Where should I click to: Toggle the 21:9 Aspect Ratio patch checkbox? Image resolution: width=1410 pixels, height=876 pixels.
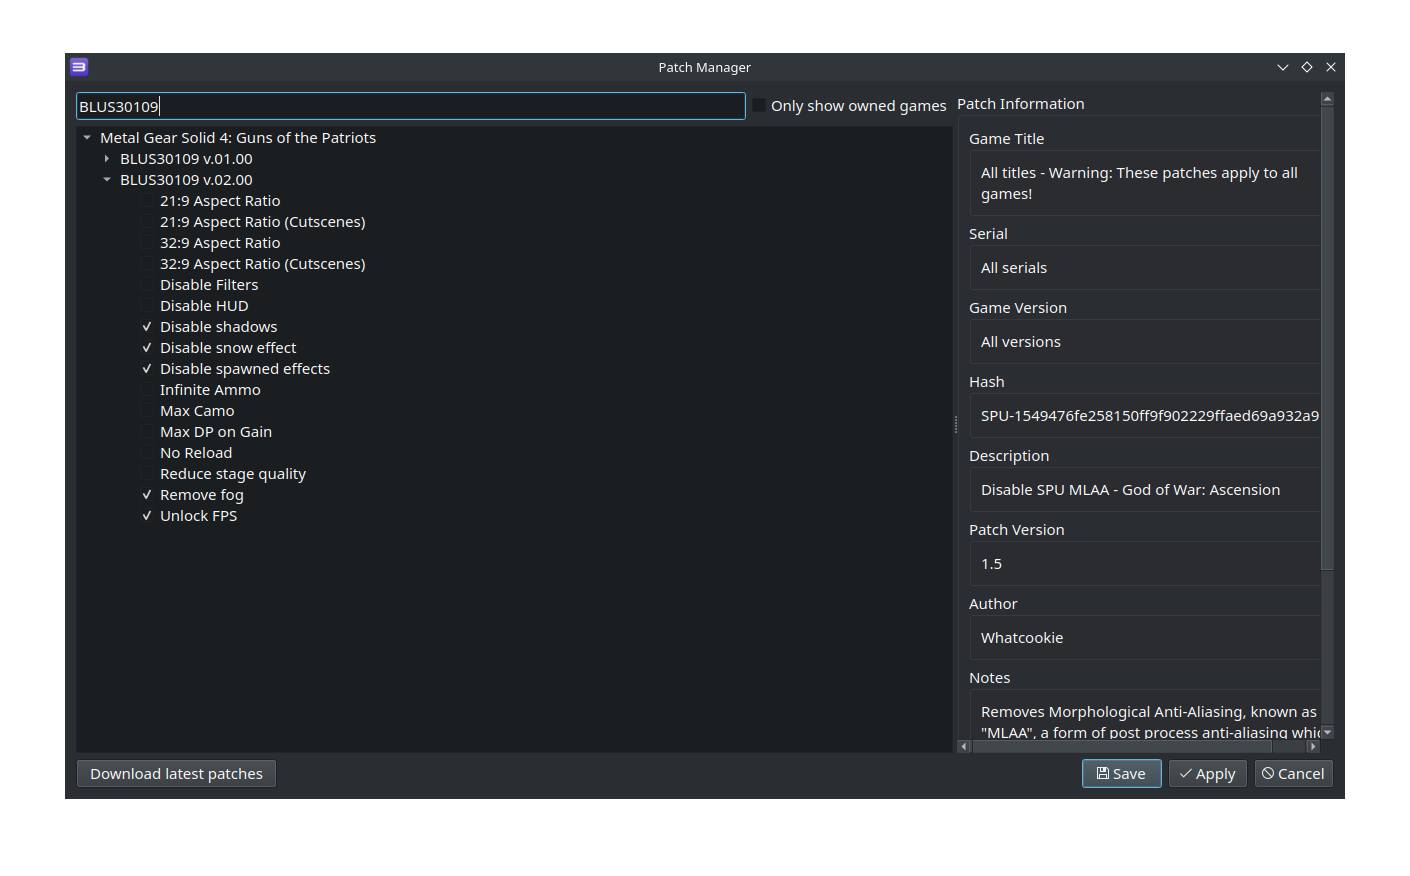(x=147, y=201)
